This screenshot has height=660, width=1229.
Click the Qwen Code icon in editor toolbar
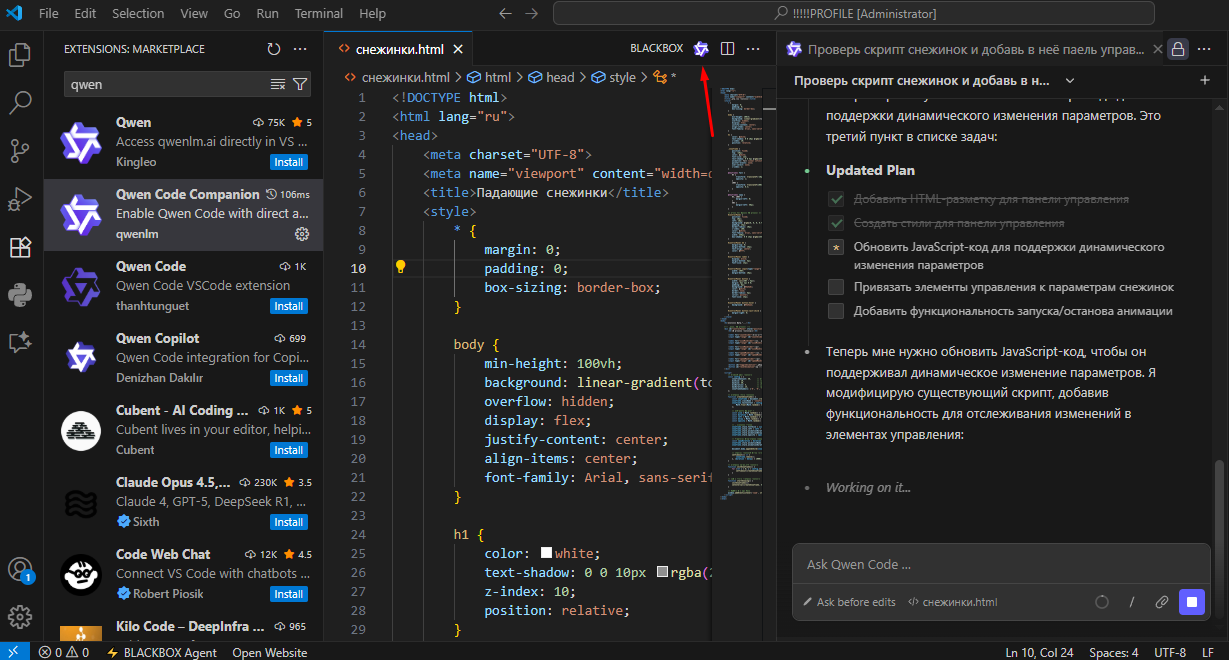tap(701, 49)
